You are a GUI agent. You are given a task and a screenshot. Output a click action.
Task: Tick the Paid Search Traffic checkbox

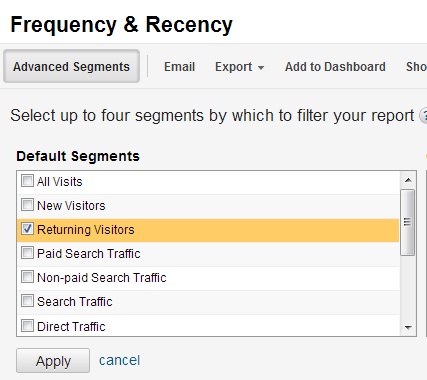27,253
